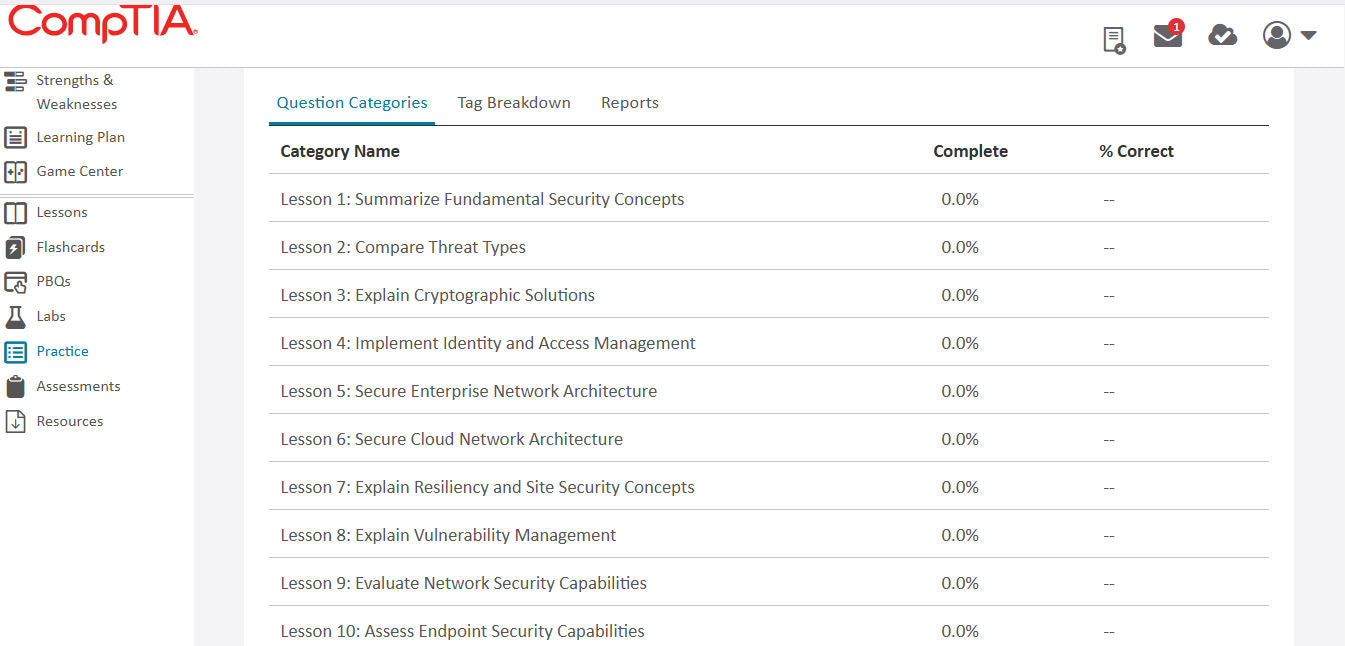The height and width of the screenshot is (646, 1345).
Task: Open the Resources download icon
Action: (17, 421)
